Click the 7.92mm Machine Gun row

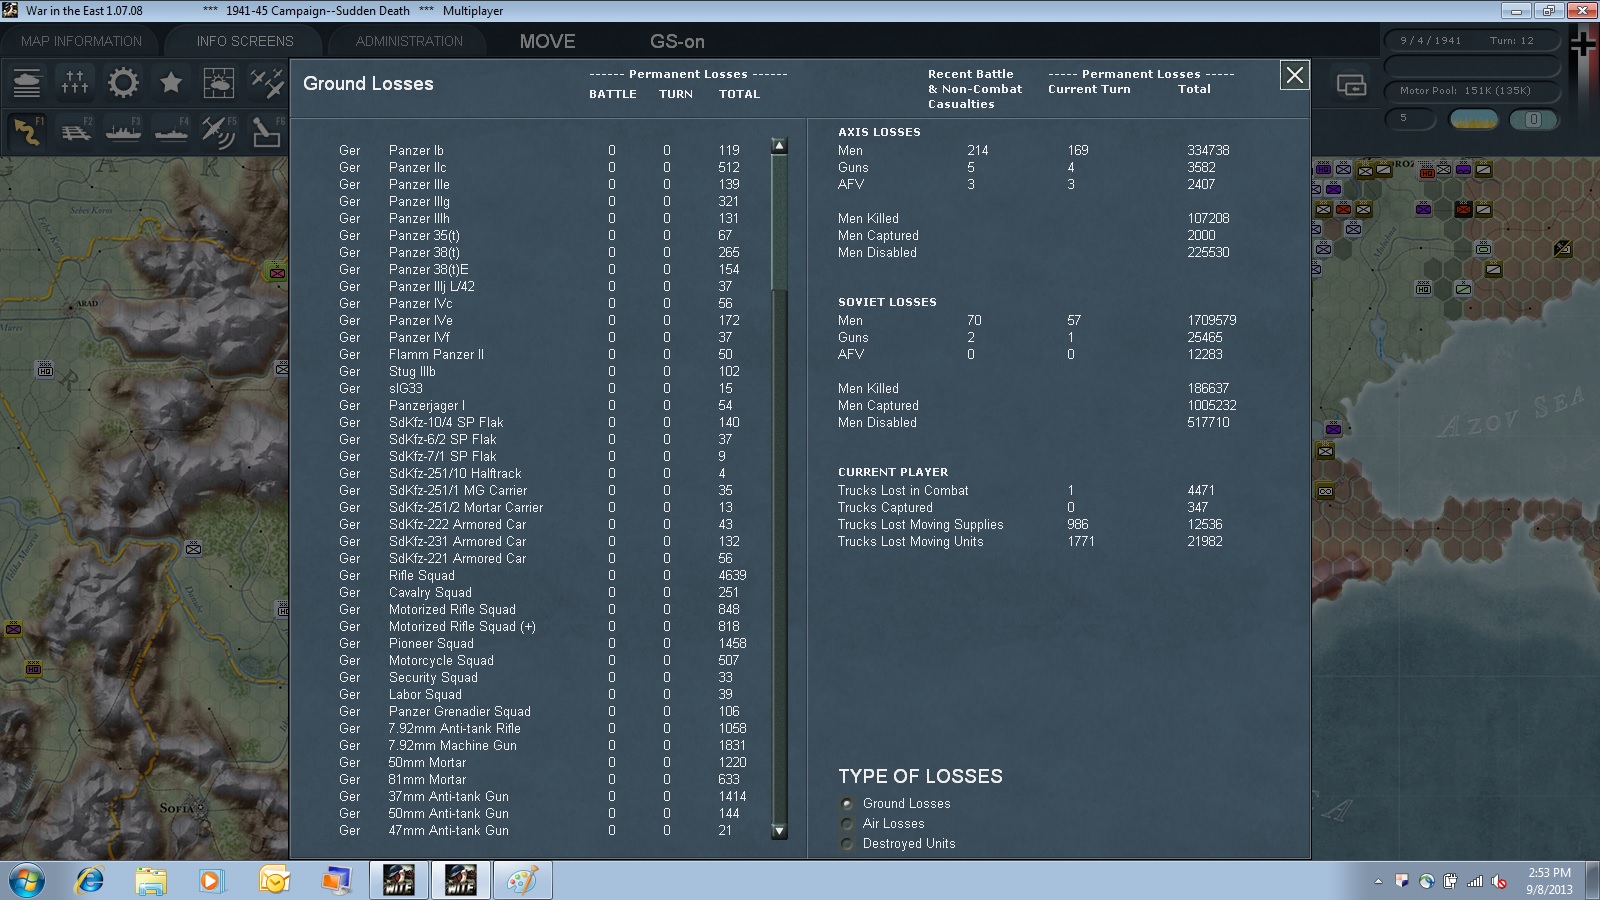point(543,746)
